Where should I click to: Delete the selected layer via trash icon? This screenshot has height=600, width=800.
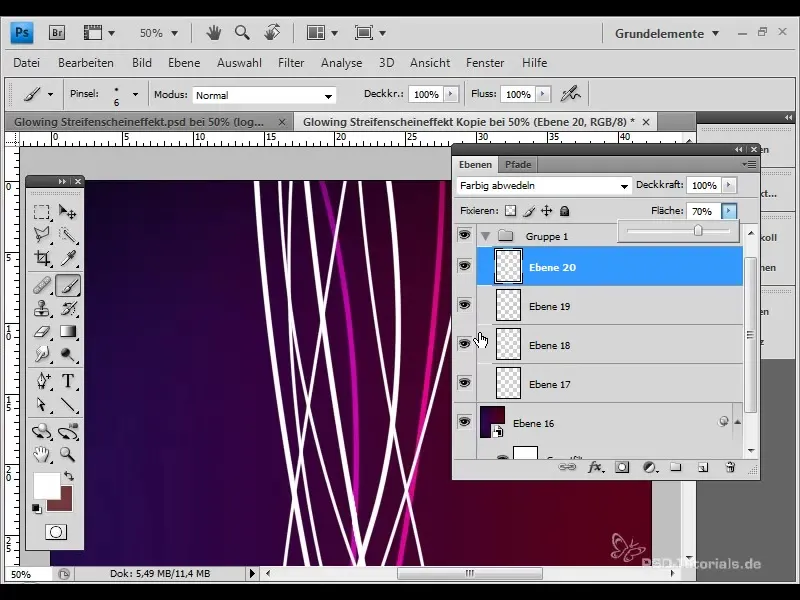(x=730, y=467)
